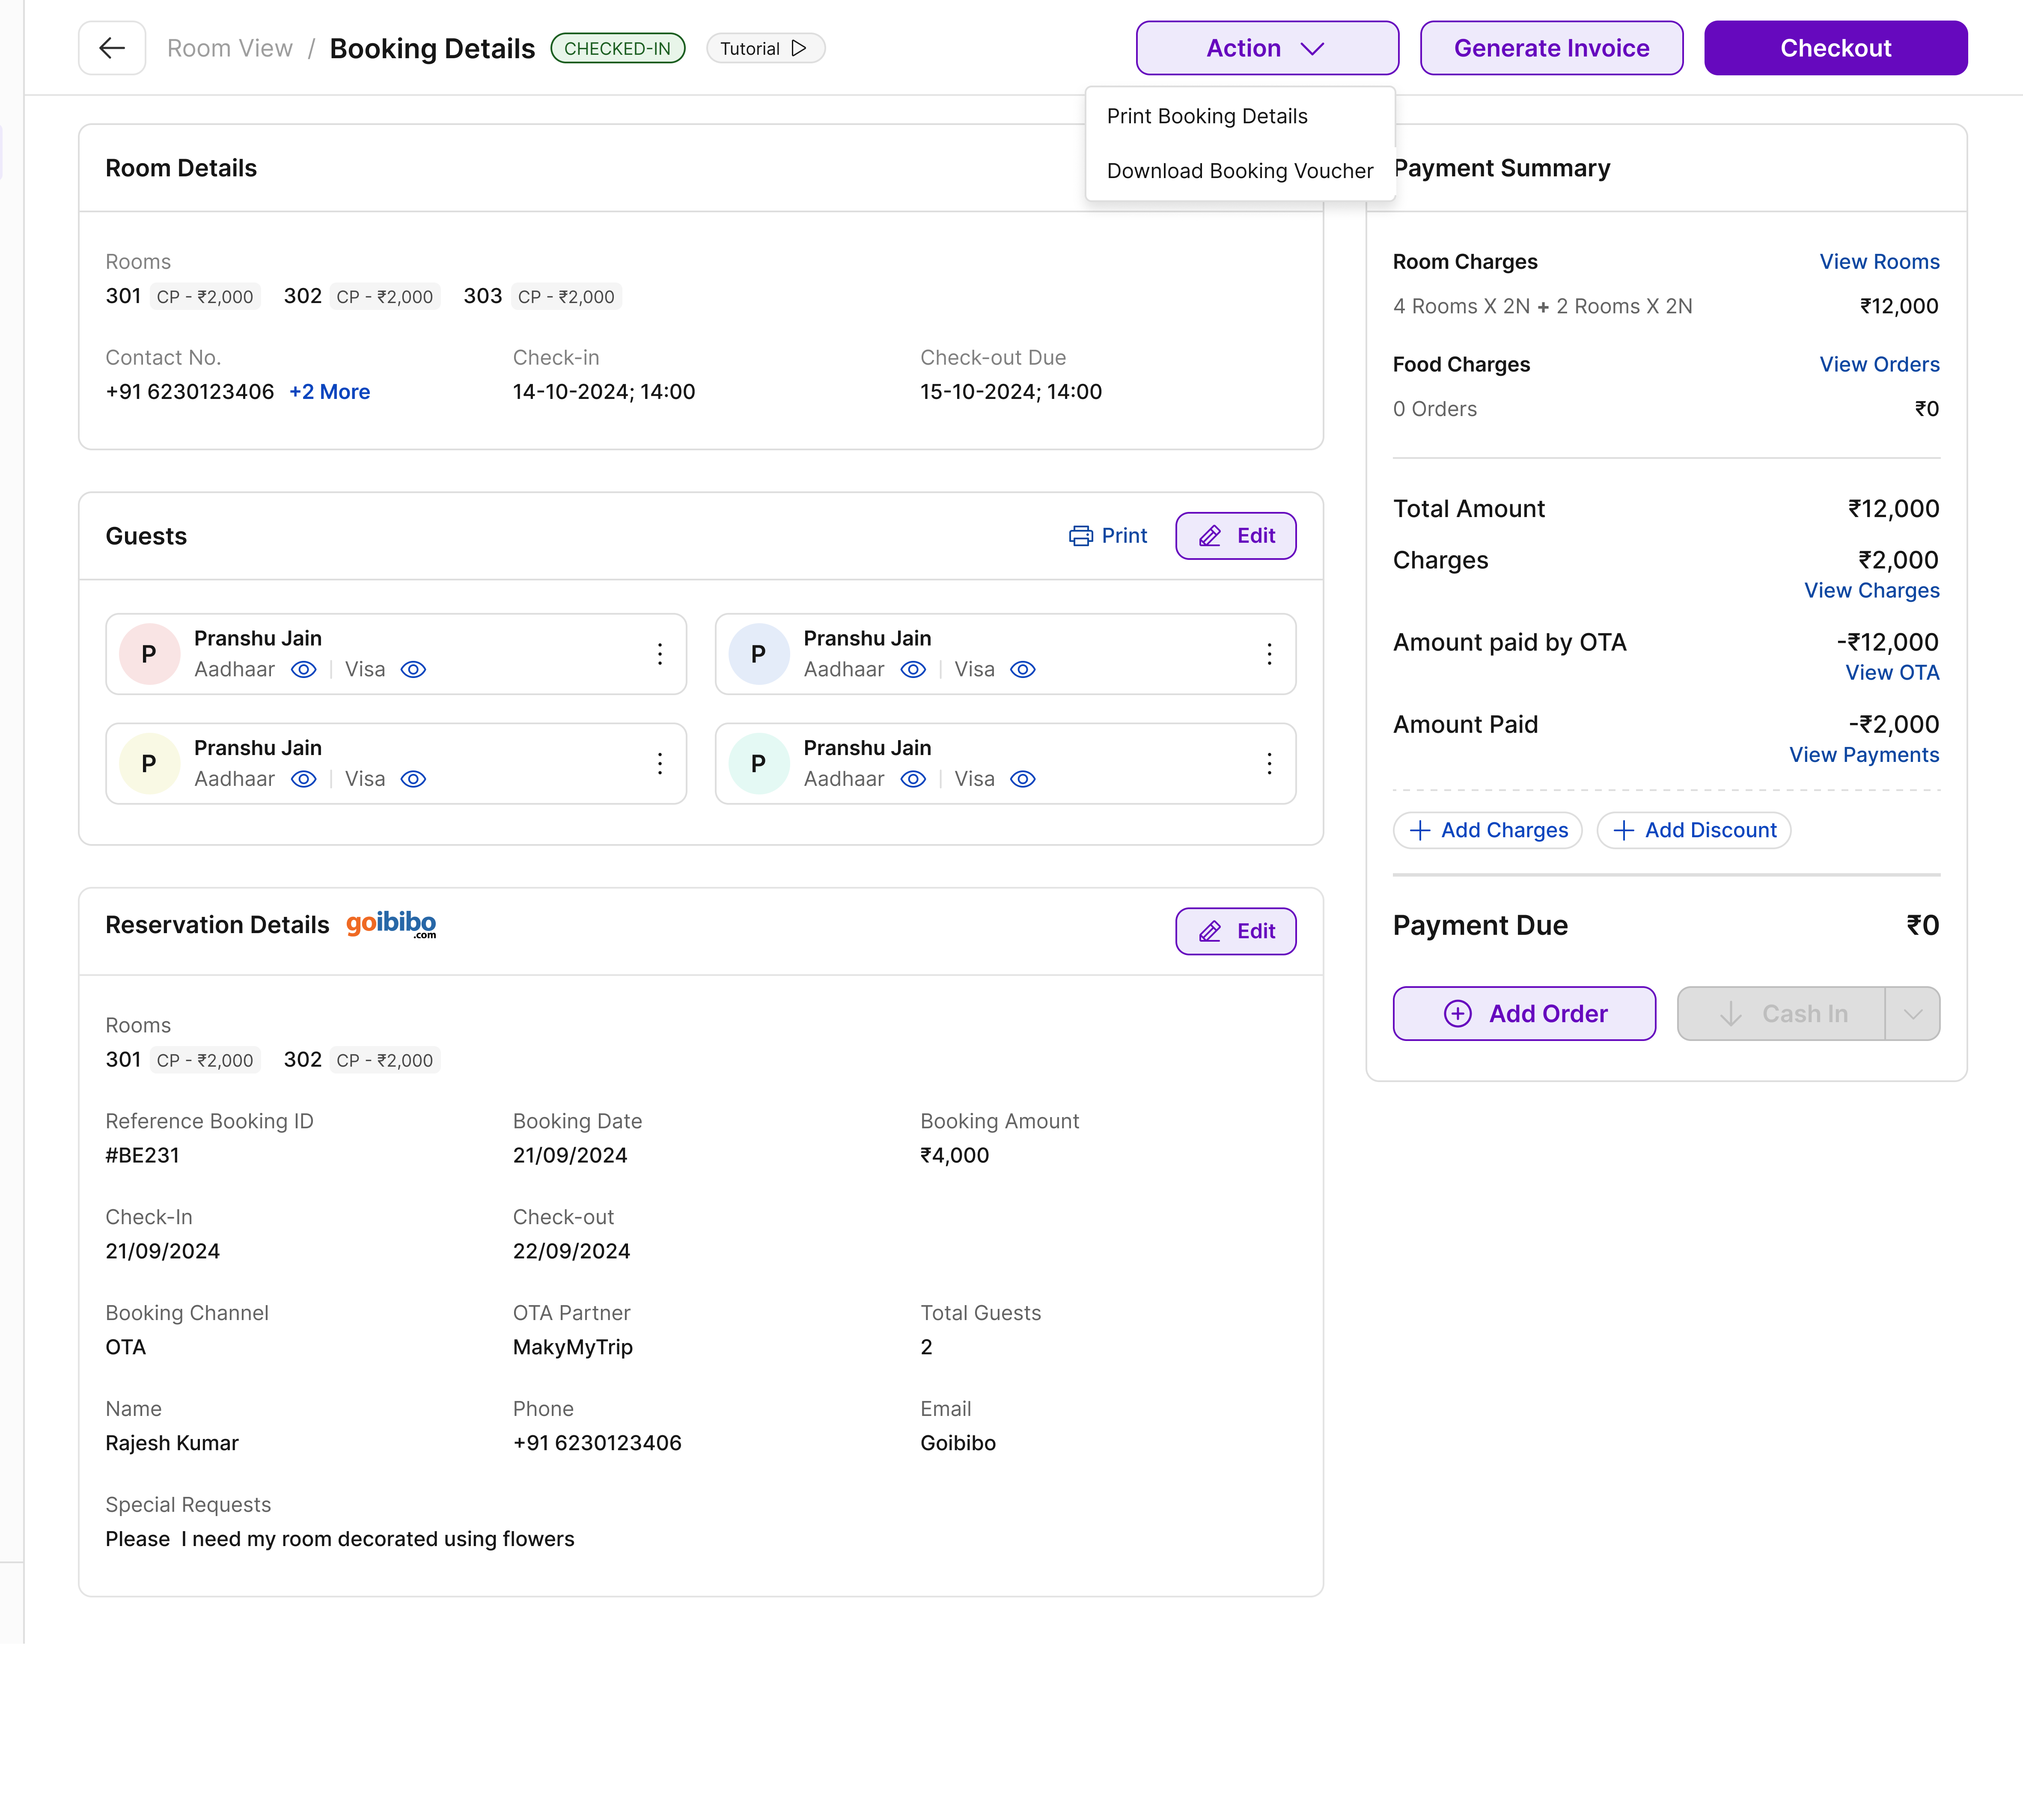2023x1820 pixels.
Task: Click the back arrow button
Action: tap(112, 48)
